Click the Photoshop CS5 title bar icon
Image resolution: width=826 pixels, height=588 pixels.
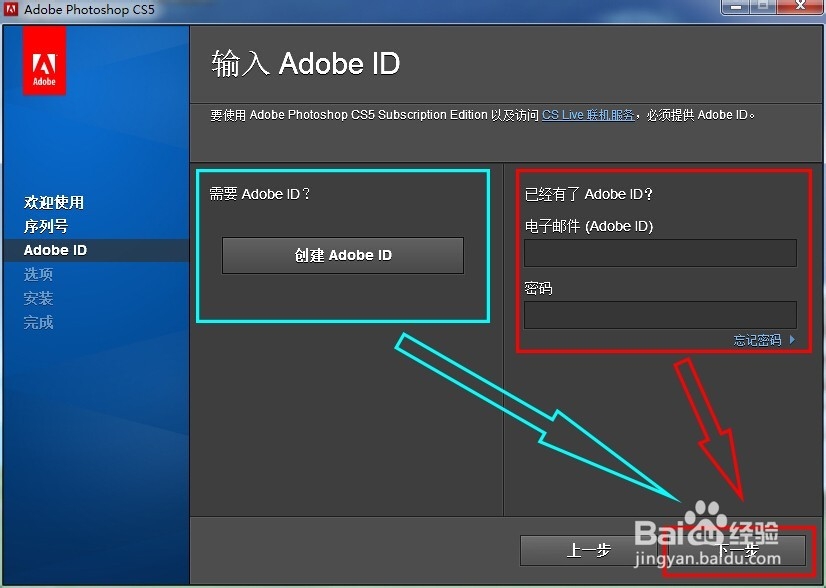pos(10,9)
